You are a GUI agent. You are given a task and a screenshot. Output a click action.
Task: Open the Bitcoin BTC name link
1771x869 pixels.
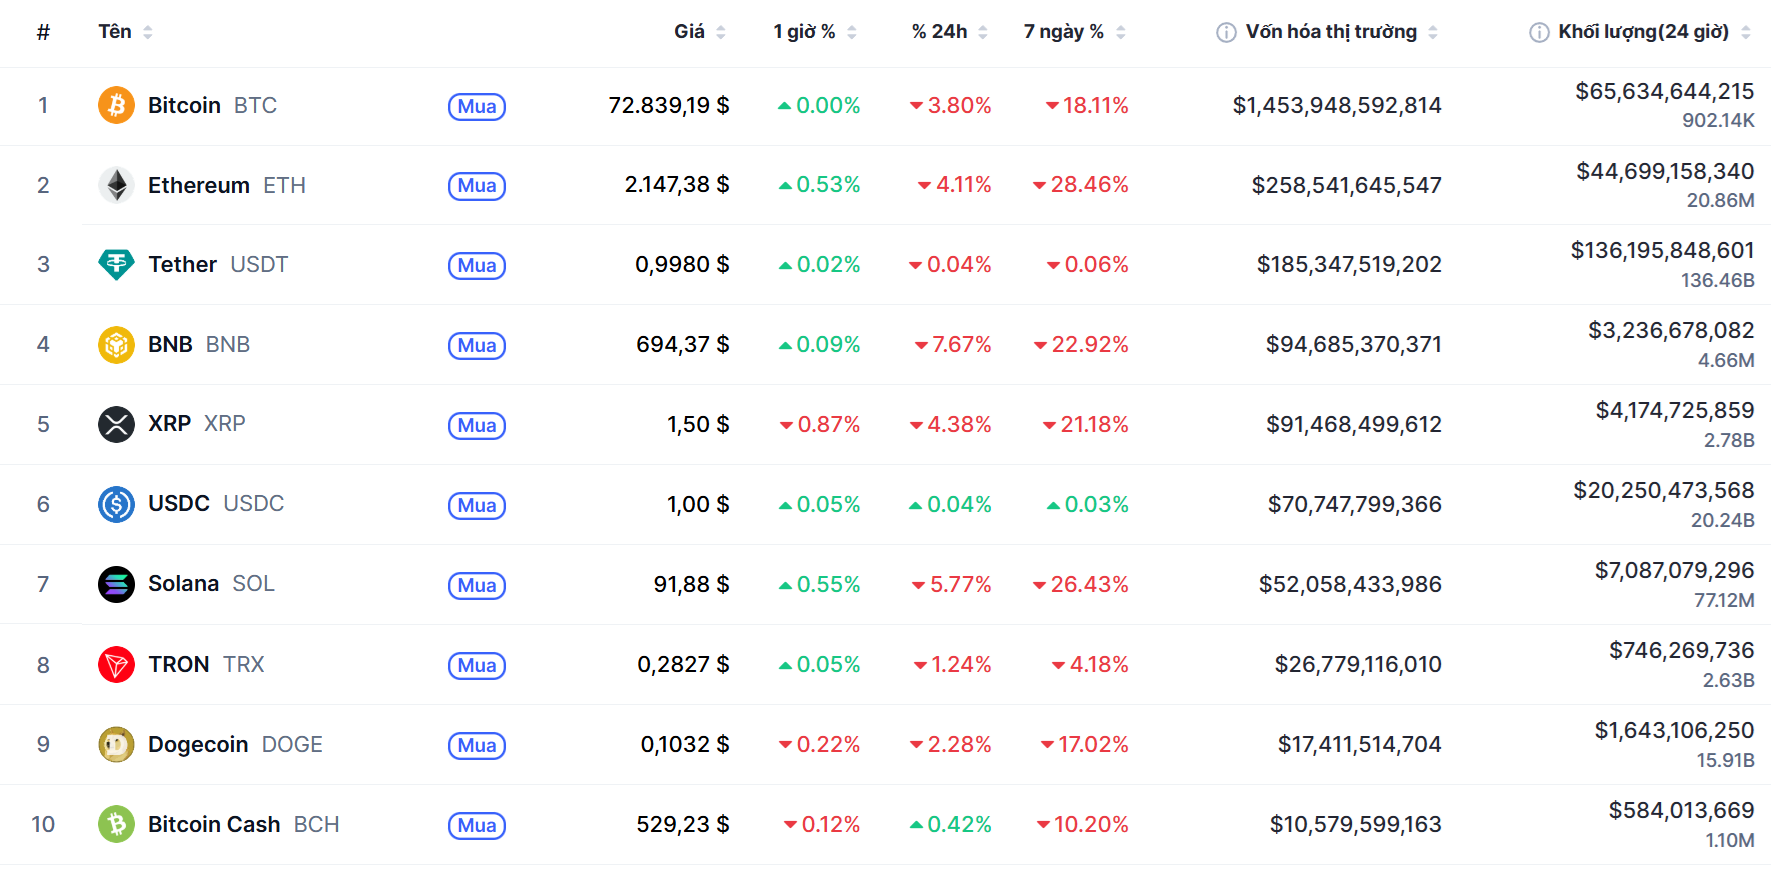pyautogui.click(x=212, y=105)
